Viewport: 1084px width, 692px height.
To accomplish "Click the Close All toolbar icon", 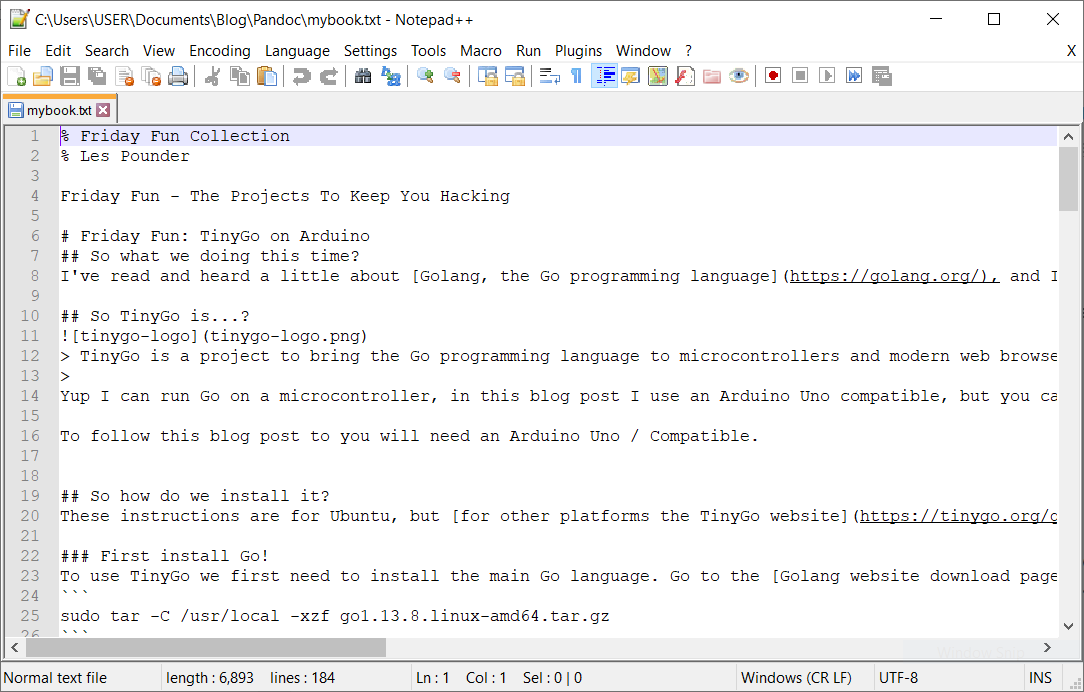I will 151,76.
